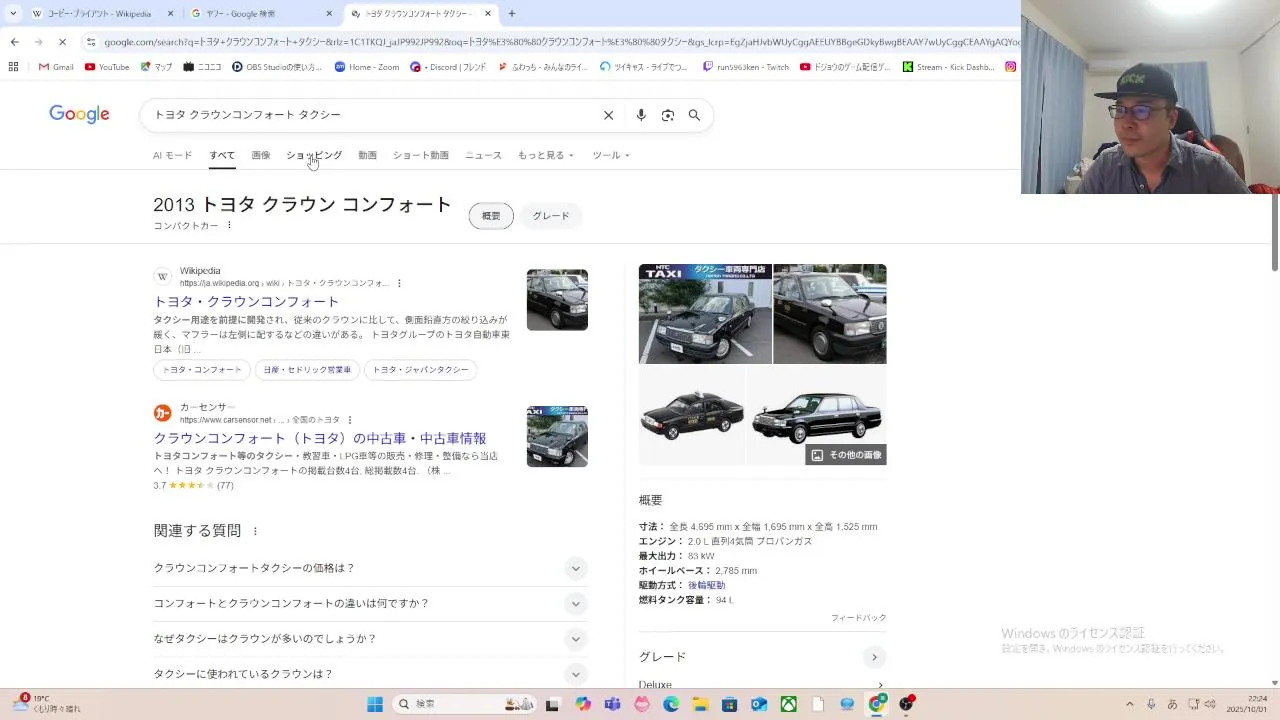
Task: Open the OBS Studio bookmark
Action: 277,67
